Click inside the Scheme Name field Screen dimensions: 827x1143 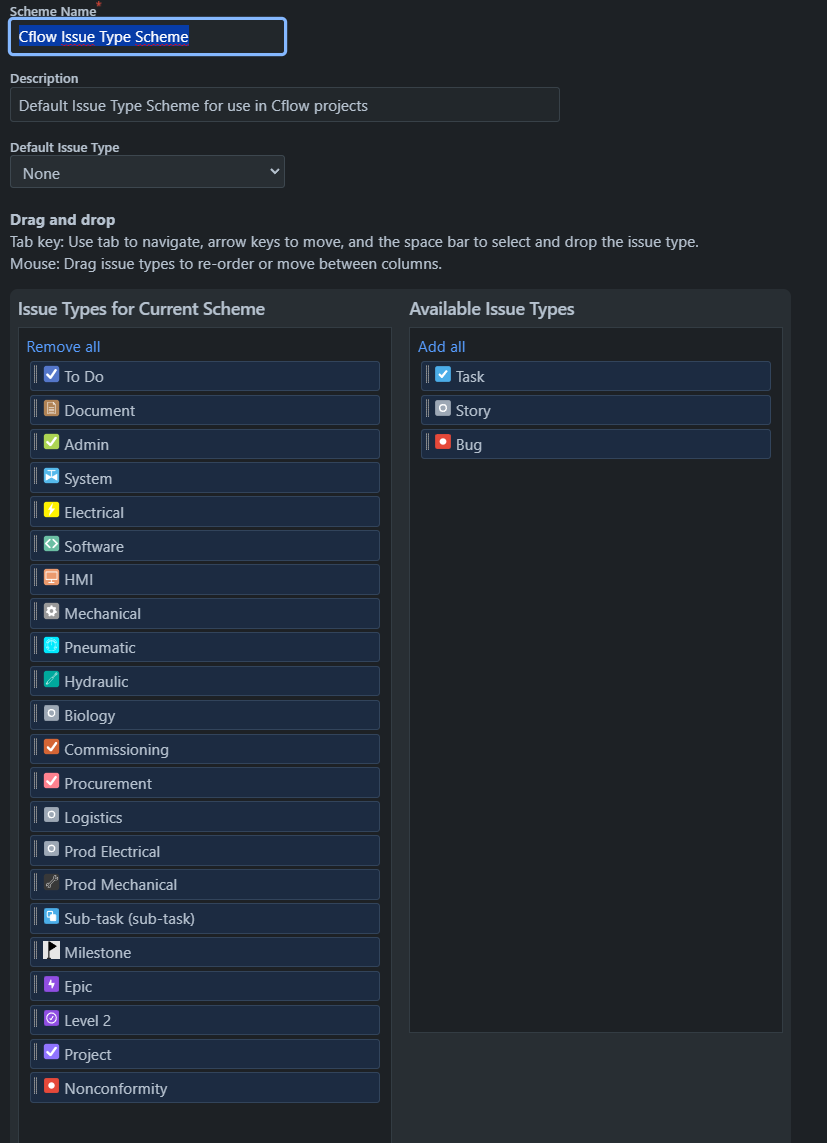146,36
